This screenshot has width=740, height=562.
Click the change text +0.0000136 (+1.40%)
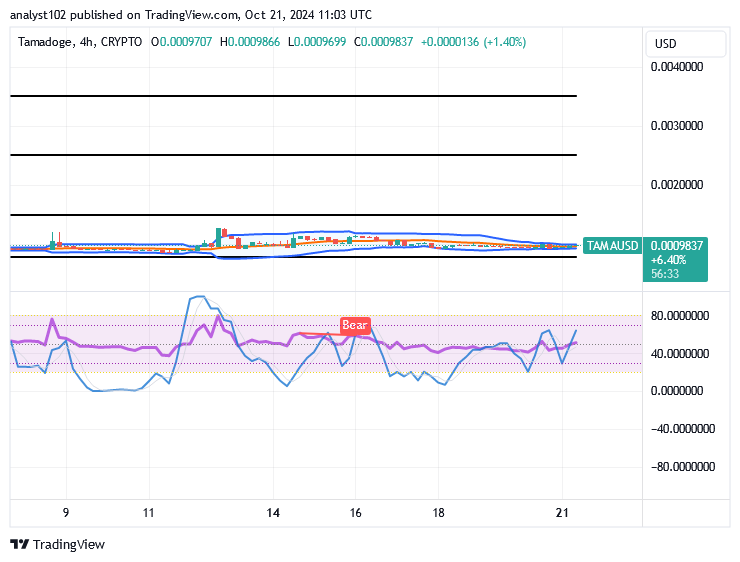[473, 42]
